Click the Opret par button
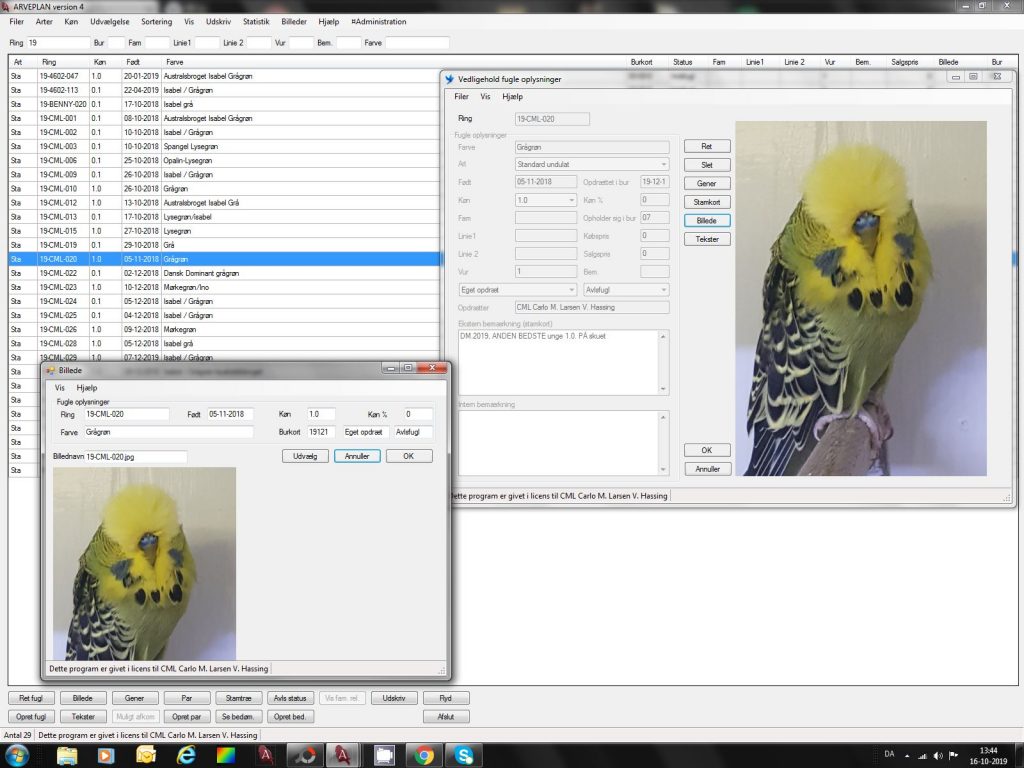 coord(187,717)
